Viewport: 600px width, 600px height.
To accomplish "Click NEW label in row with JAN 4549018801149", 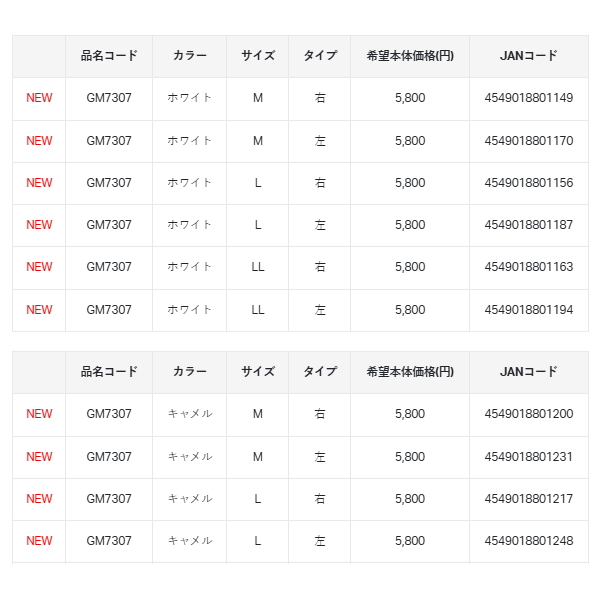I will (x=39, y=98).
